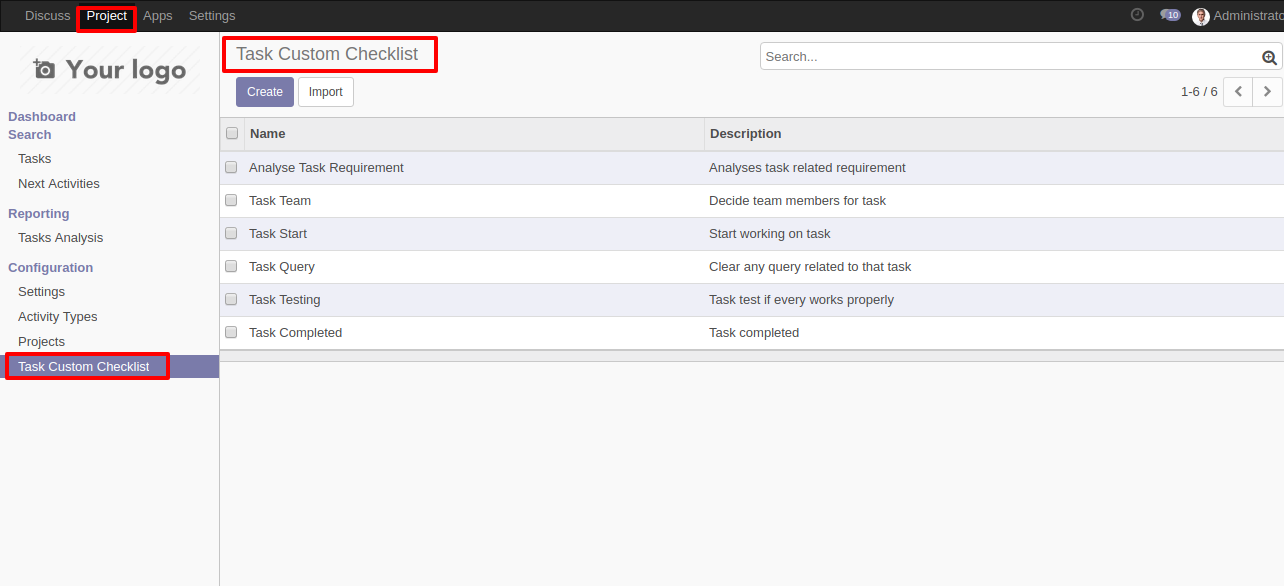1284x586 pixels.
Task: Click the Create button
Action: (x=265, y=92)
